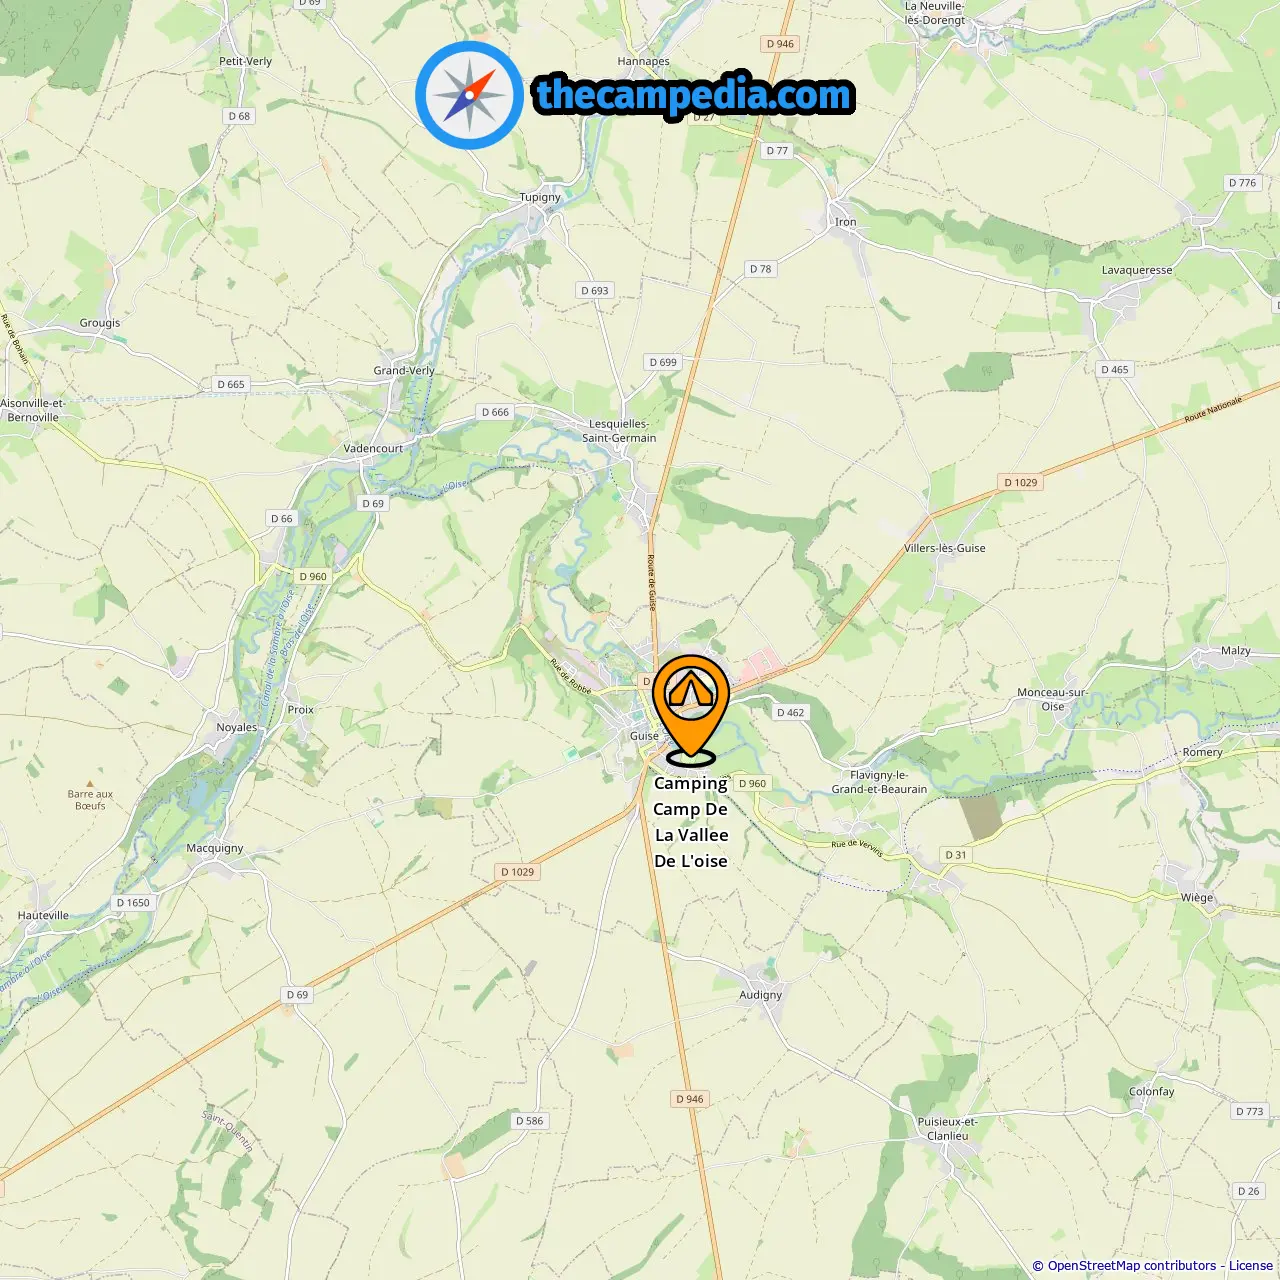Click the compass logo icon
Image resolution: width=1280 pixels, height=1280 pixels.
(469, 96)
